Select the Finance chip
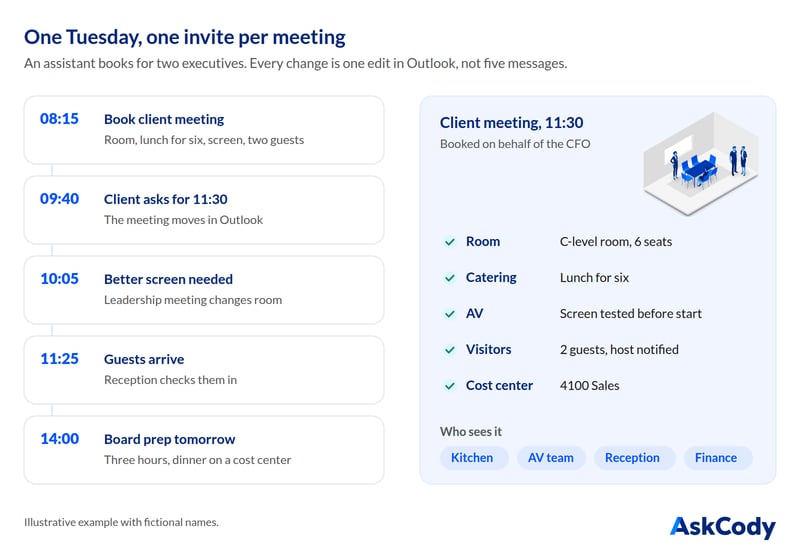800x560 pixels. pyautogui.click(x=716, y=457)
